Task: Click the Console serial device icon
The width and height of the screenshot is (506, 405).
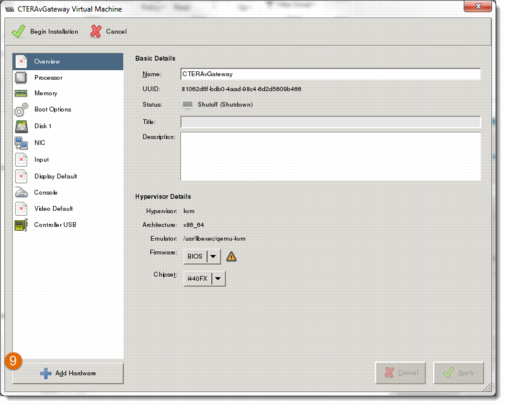Action: click(21, 192)
